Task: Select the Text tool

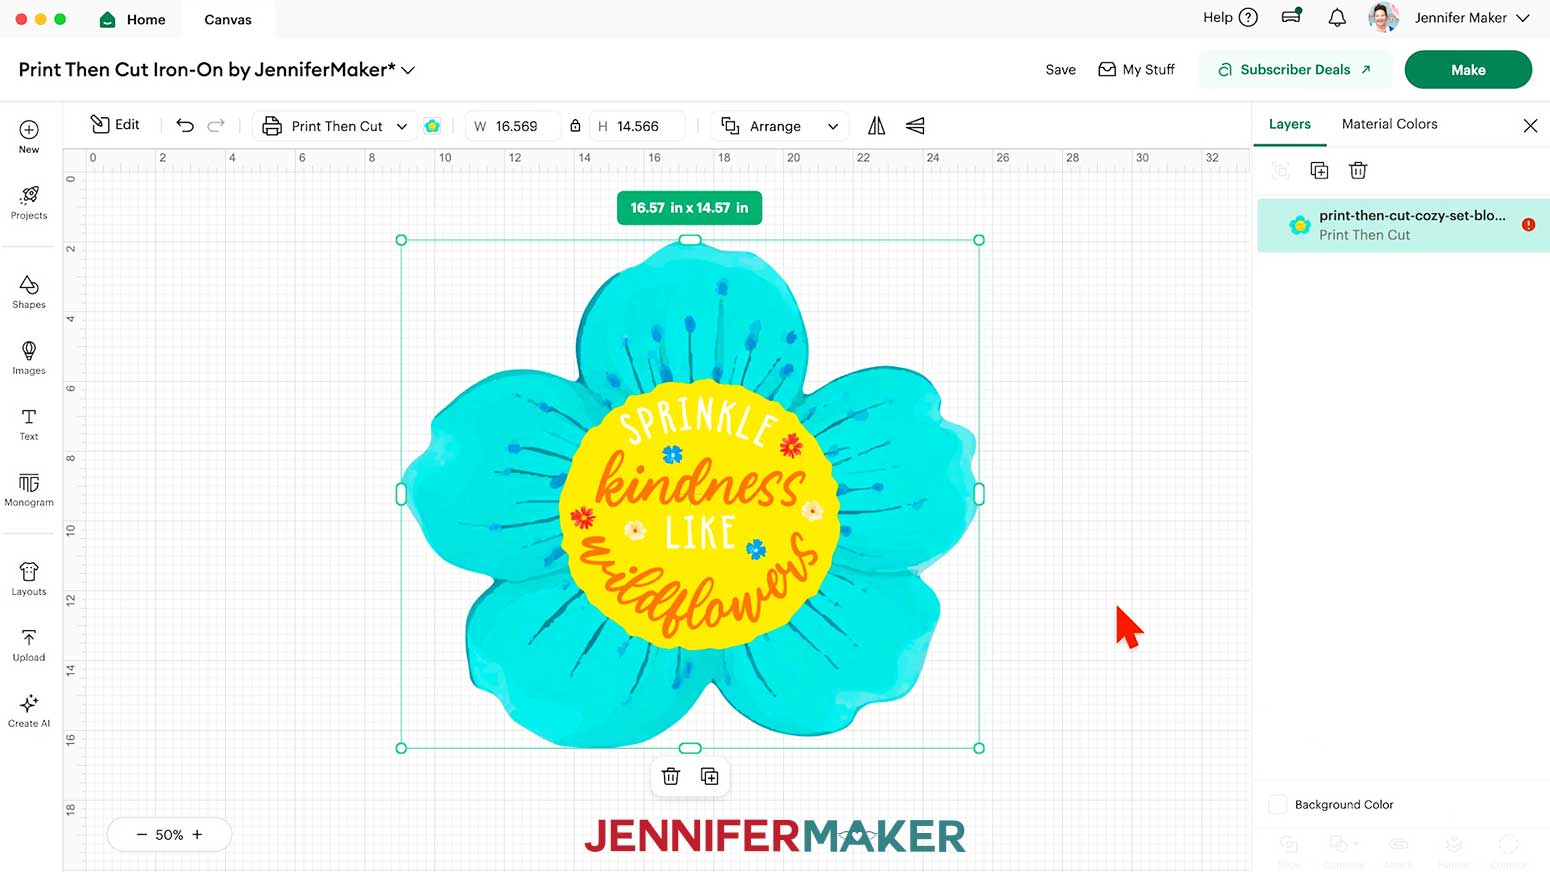Action: [x=29, y=423]
